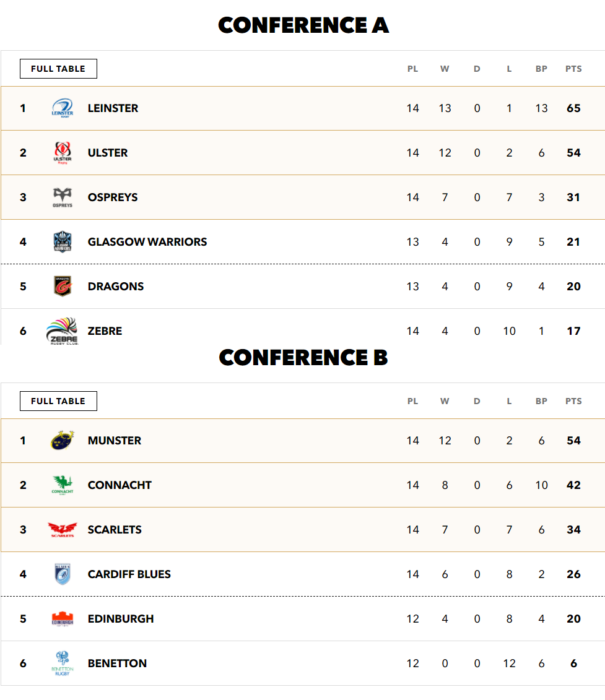Screen dimensions: 605x700
Task: Click the Glasgow Warriors team name
Action: click(x=147, y=242)
